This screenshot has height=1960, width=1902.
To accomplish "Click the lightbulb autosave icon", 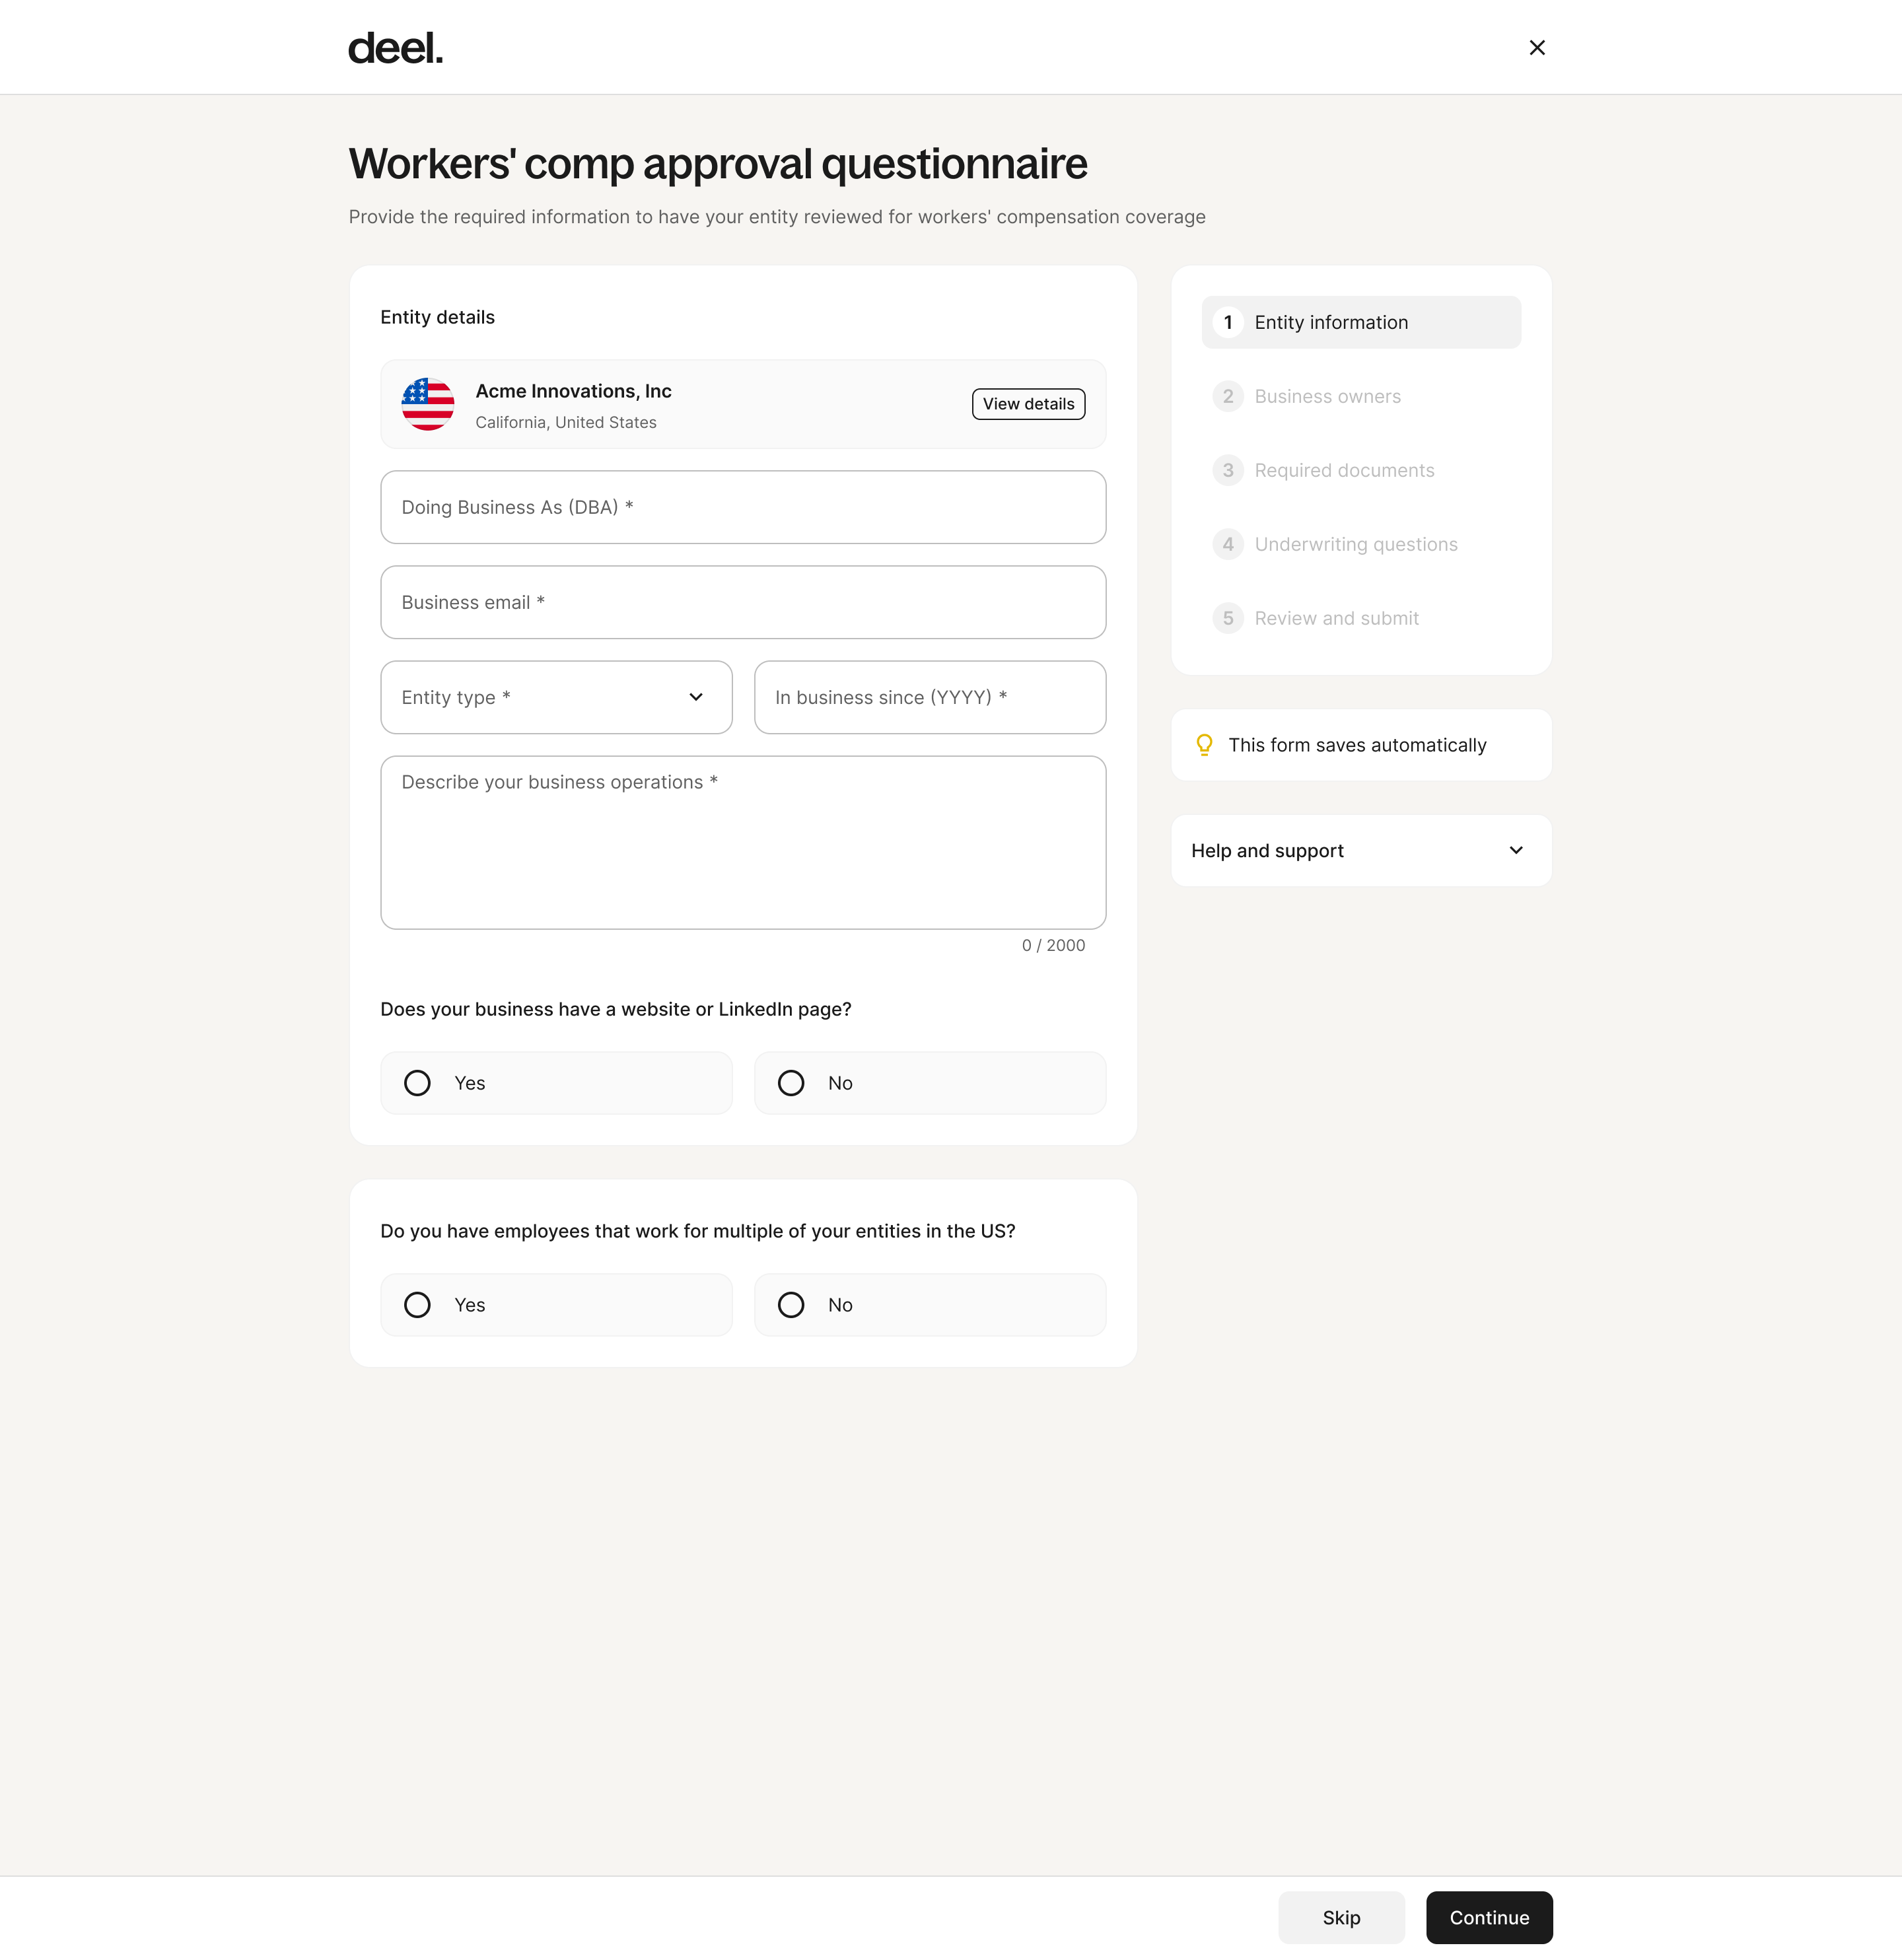I will 1204,745.
